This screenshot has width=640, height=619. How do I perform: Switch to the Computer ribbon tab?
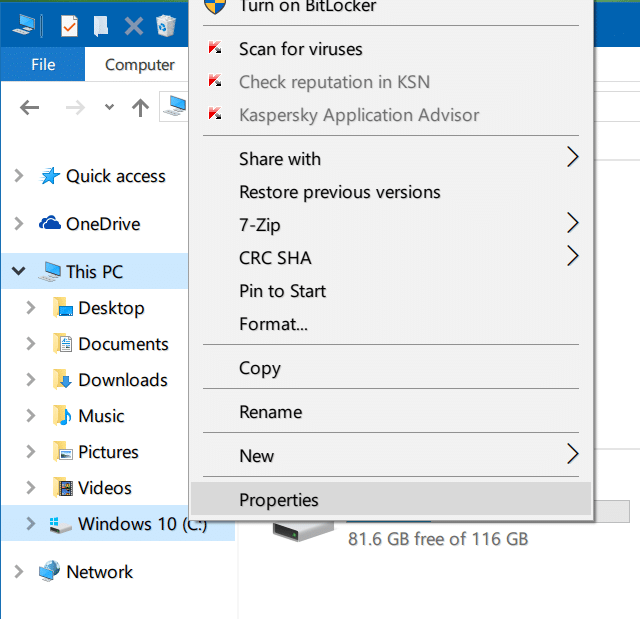coord(140,64)
